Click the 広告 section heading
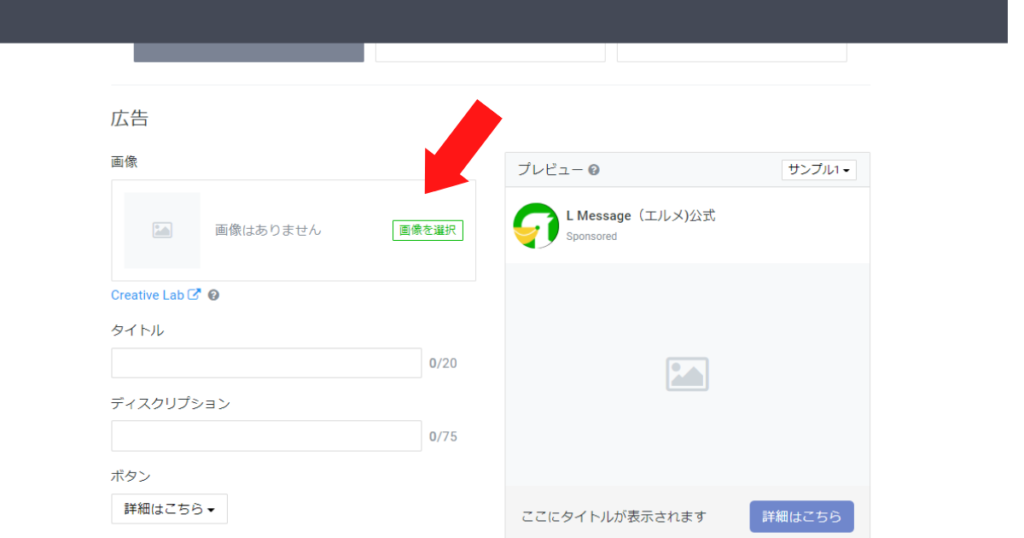The height and width of the screenshot is (538, 1024). point(129,118)
